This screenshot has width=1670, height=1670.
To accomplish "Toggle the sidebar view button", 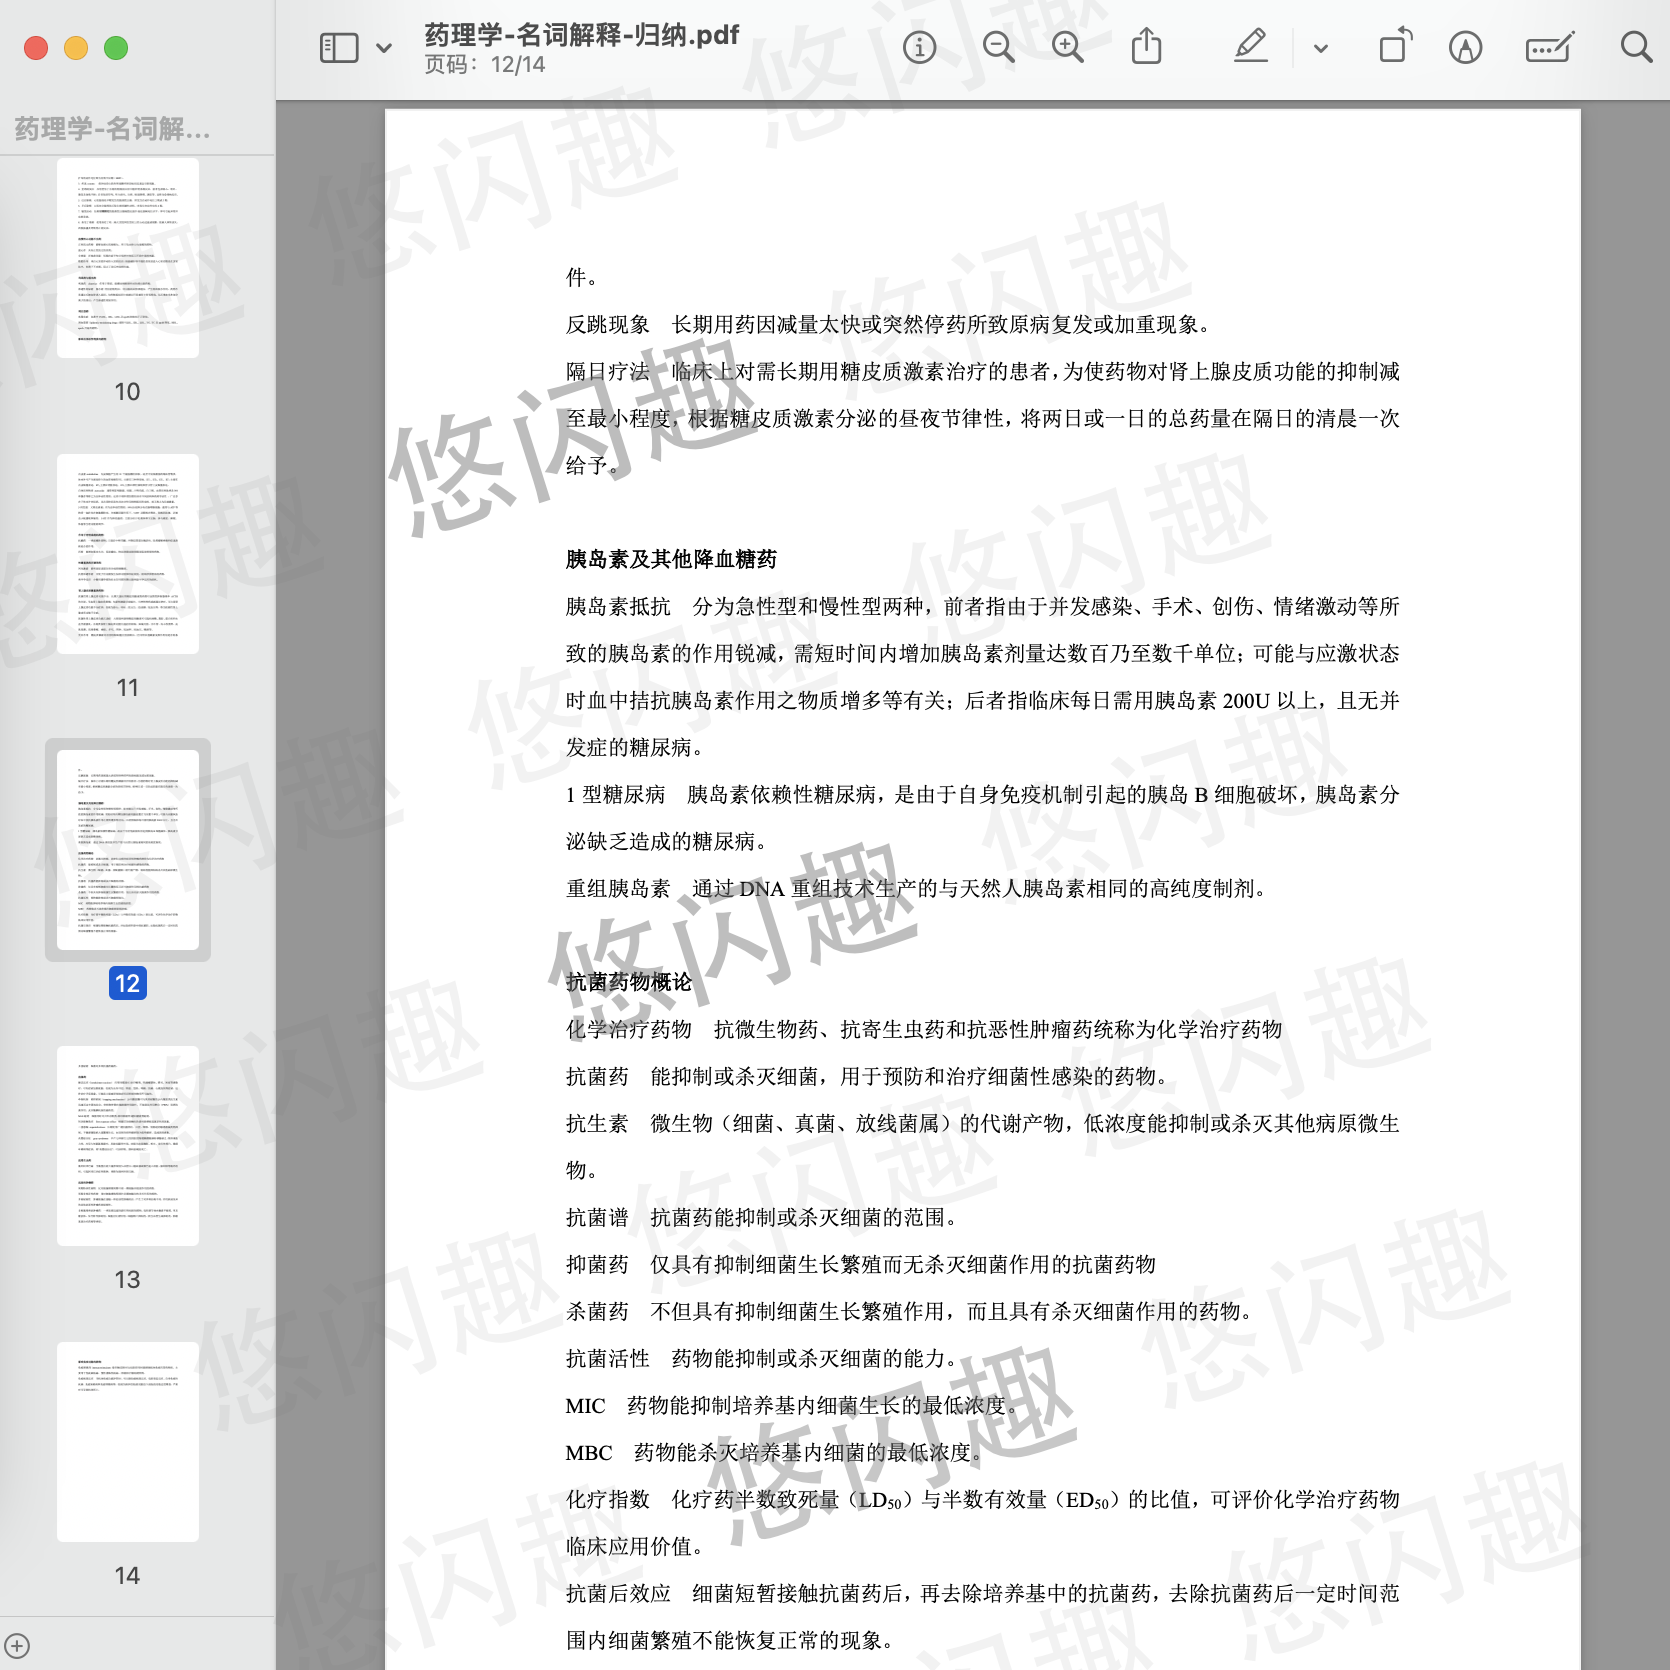I will click(339, 48).
